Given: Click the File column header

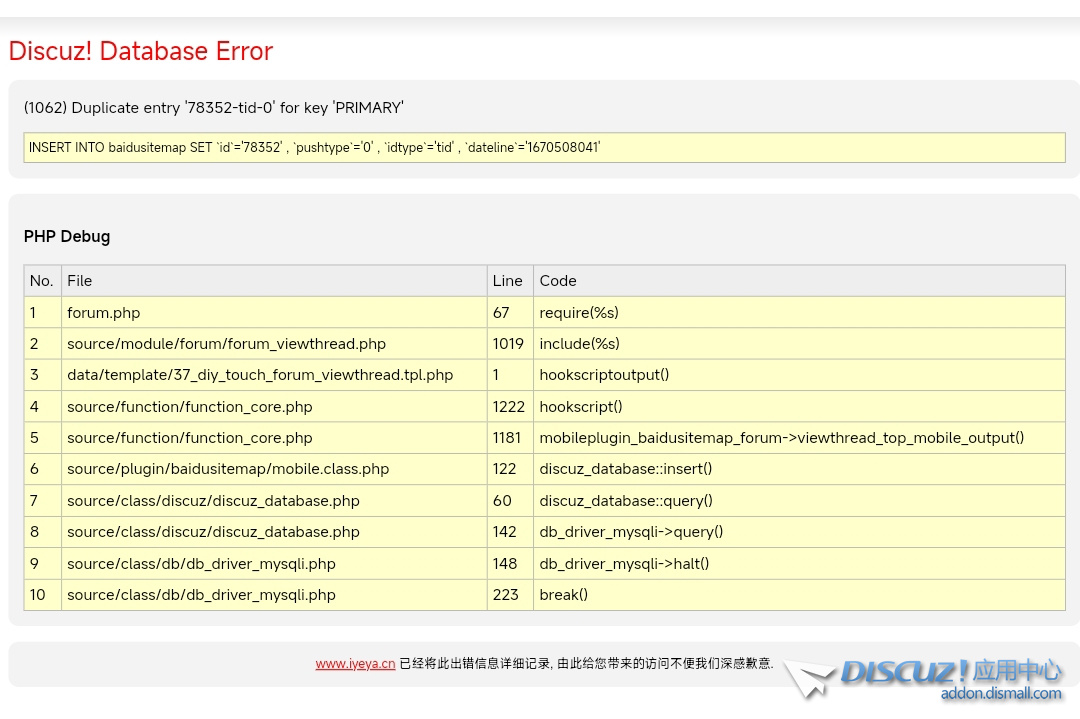Looking at the screenshot, I should 274,281.
